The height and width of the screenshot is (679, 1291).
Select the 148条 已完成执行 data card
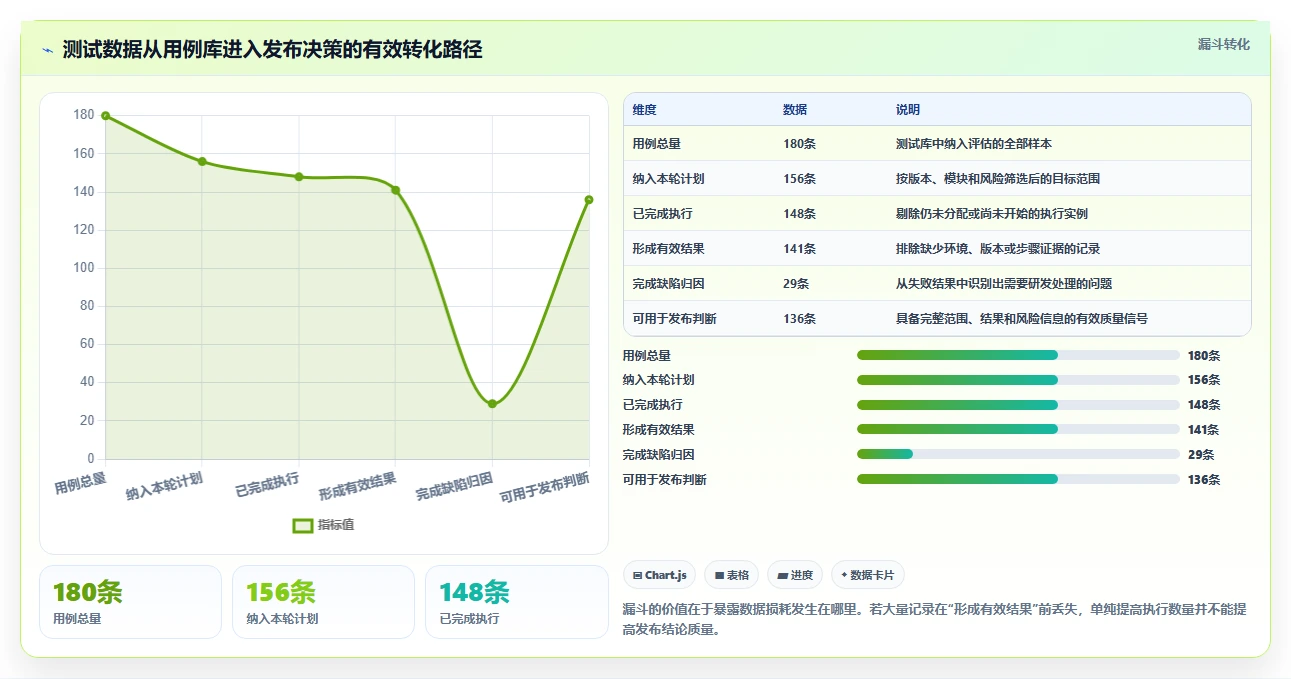tap(516, 601)
